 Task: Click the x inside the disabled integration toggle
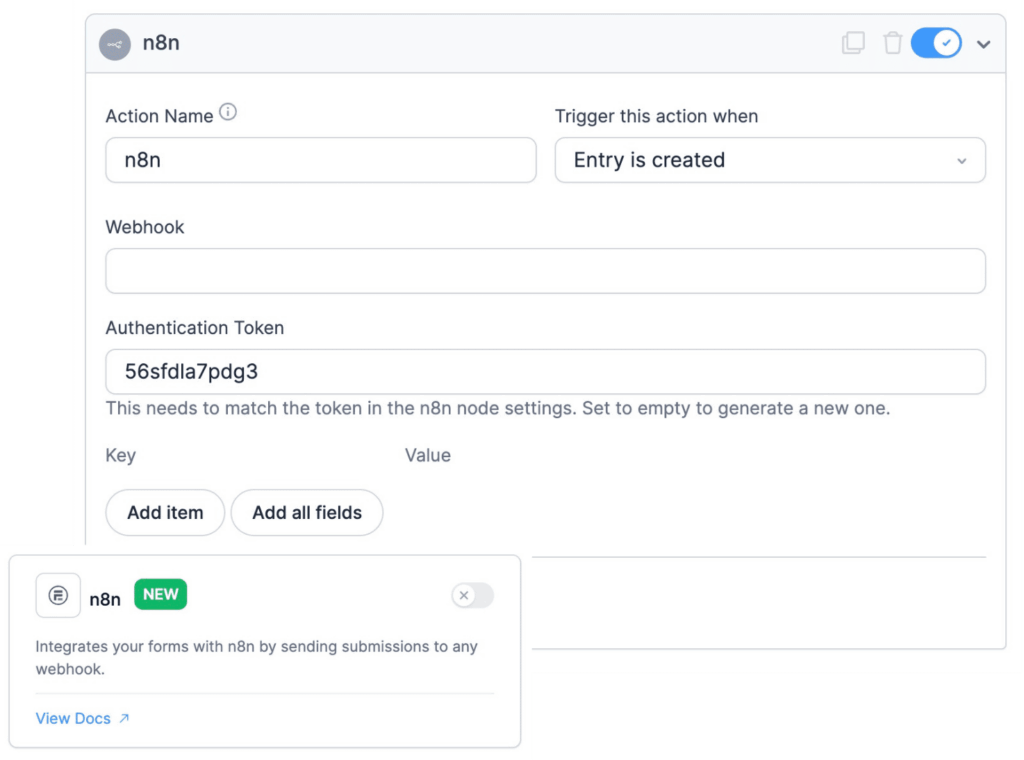464,595
